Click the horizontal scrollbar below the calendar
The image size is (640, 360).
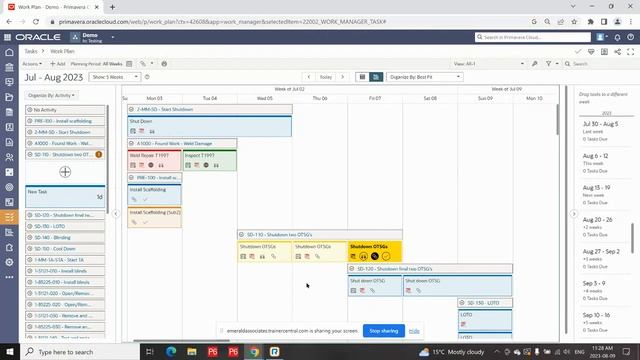pyautogui.click(x=182, y=340)
